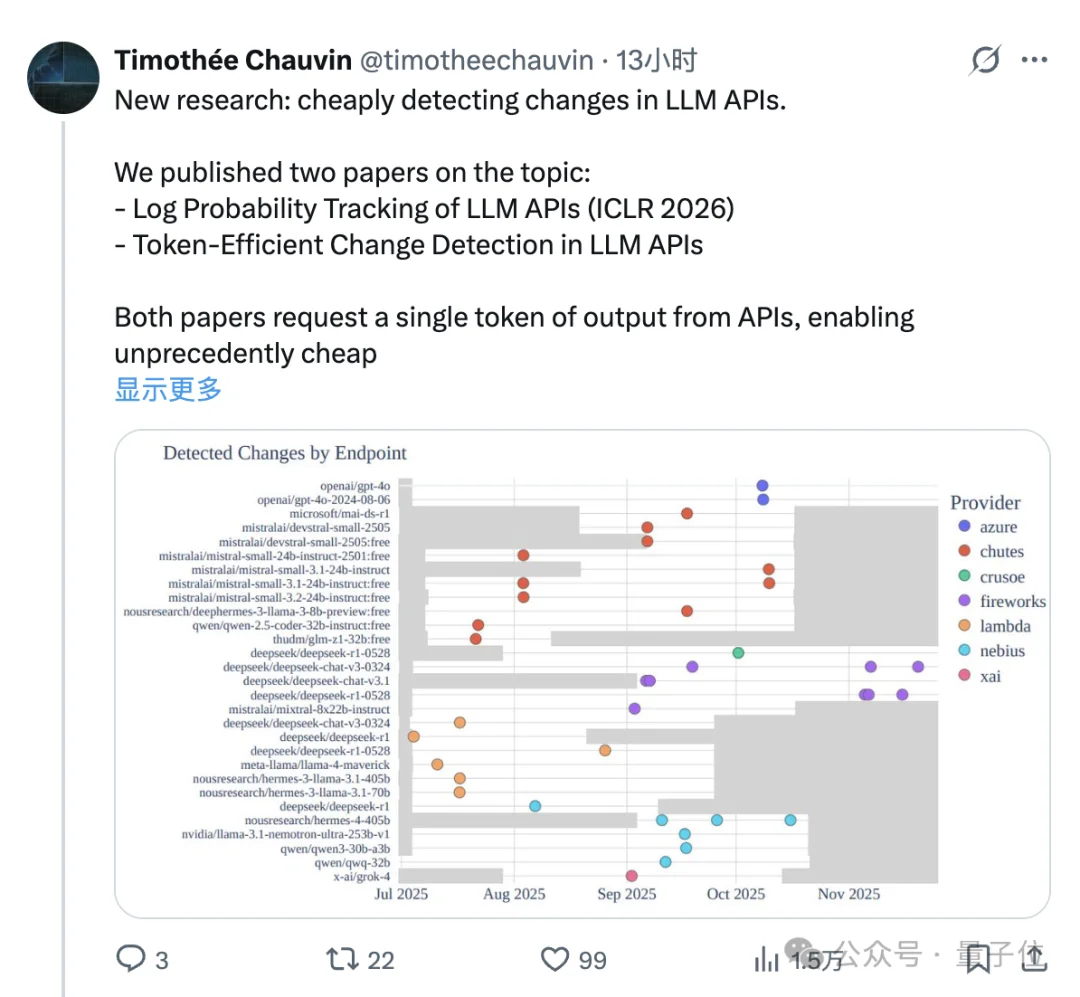Viewport: 1080px width, 997px height.
Task: Select the fireworks purple color dot
Action: pos(963,601)
